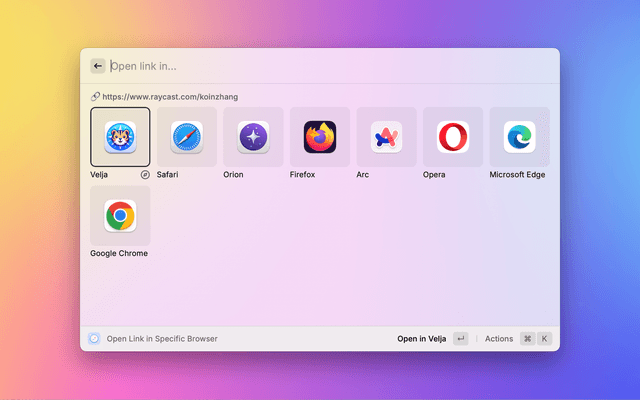Click 'Open Link in Specific Browser' footer title
640x400 pixels.
coord(162,339)
